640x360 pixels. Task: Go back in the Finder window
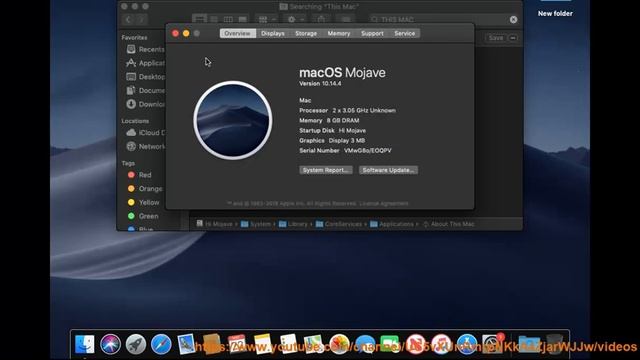point(128,19)
